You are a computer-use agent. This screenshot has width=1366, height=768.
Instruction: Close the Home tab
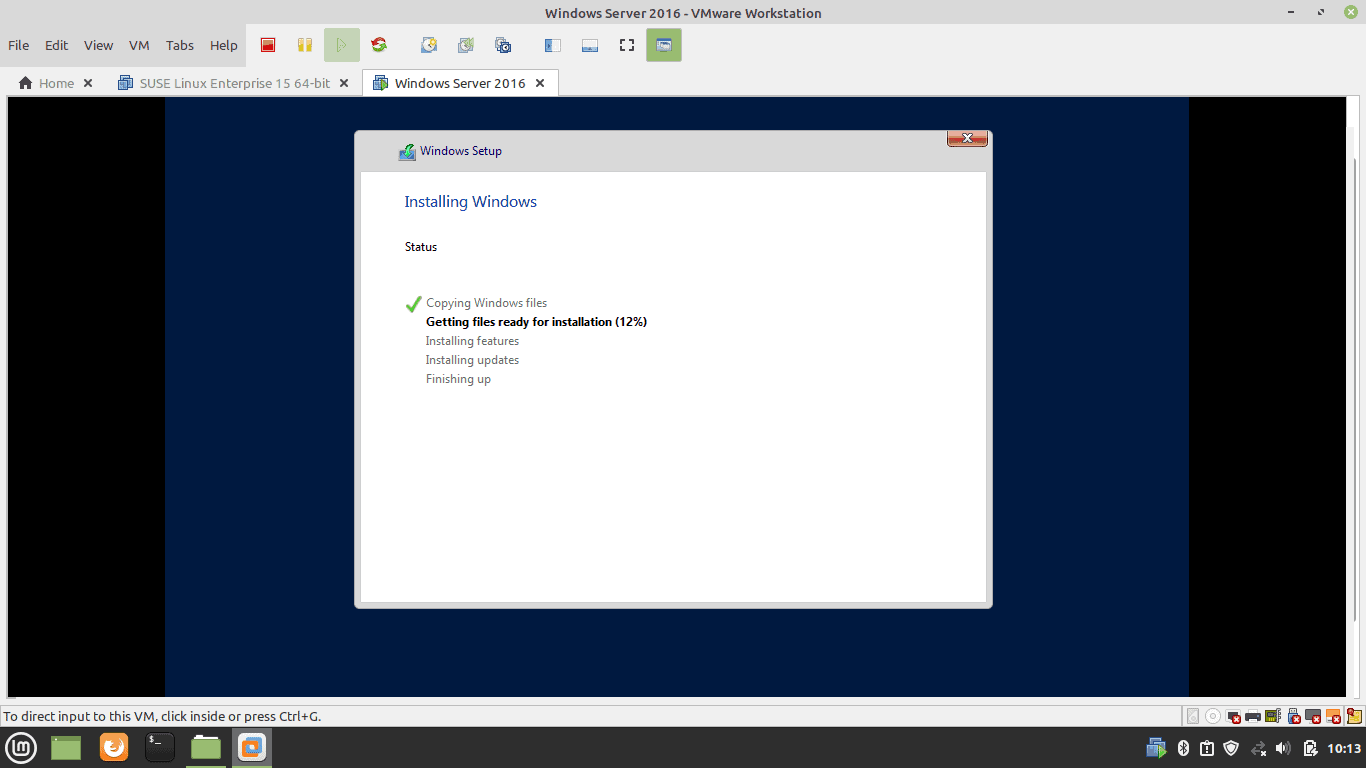click(88, 83)
